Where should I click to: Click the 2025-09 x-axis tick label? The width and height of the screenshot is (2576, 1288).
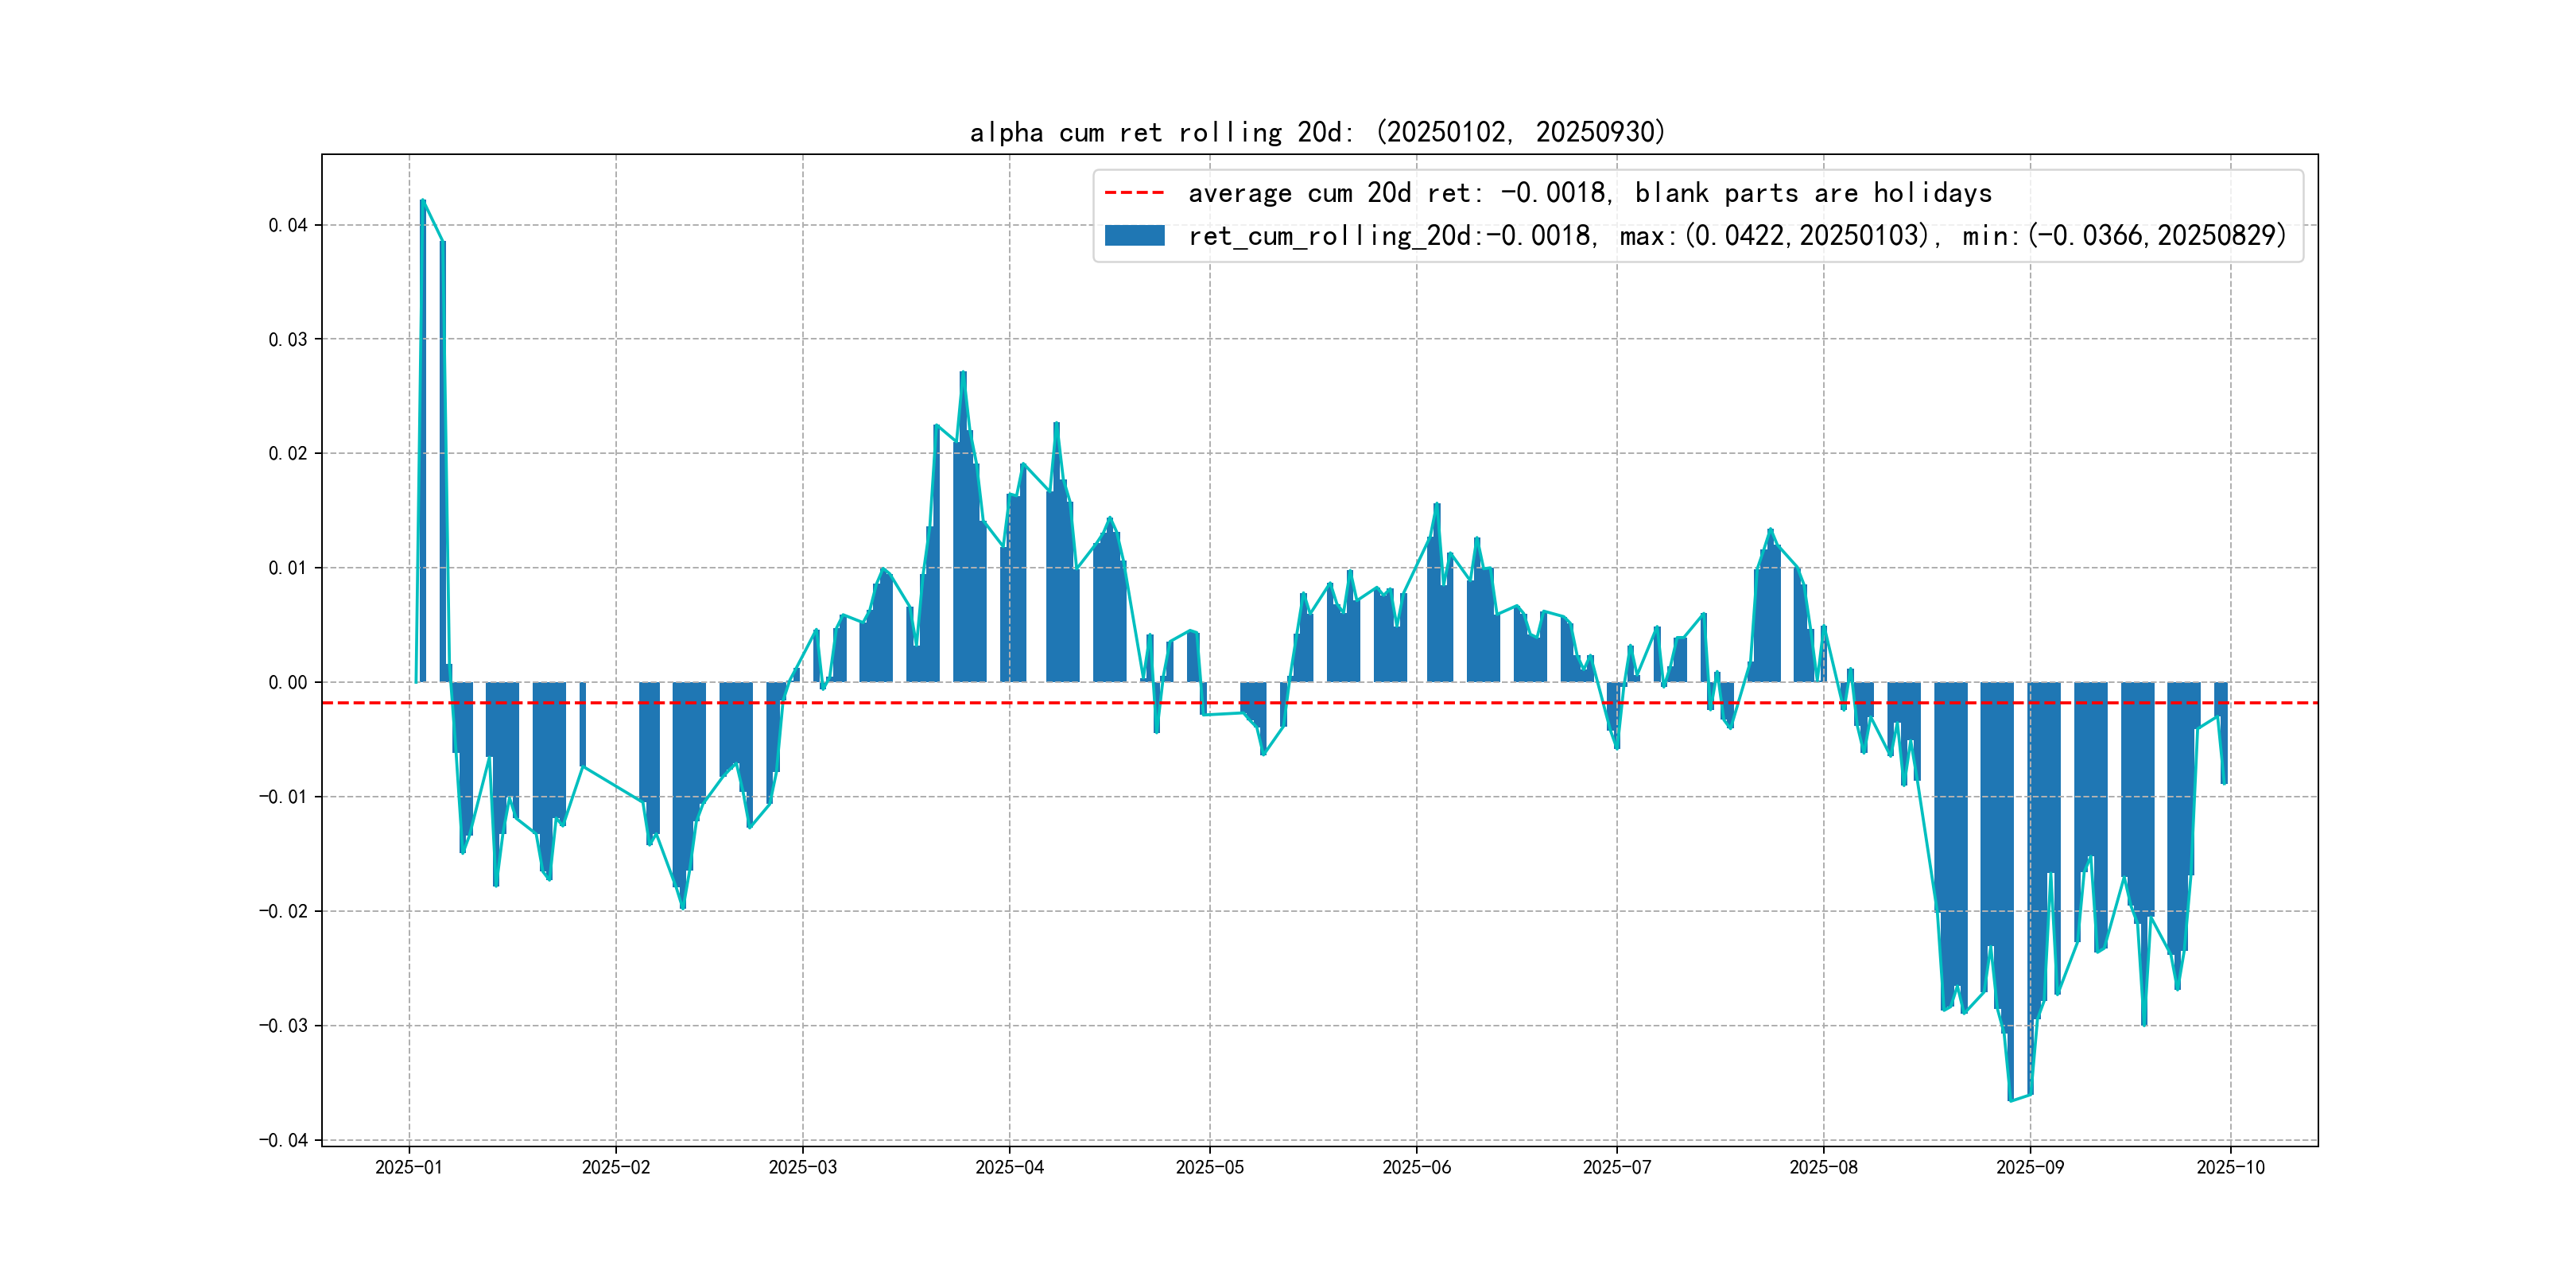[2029, 1167]
